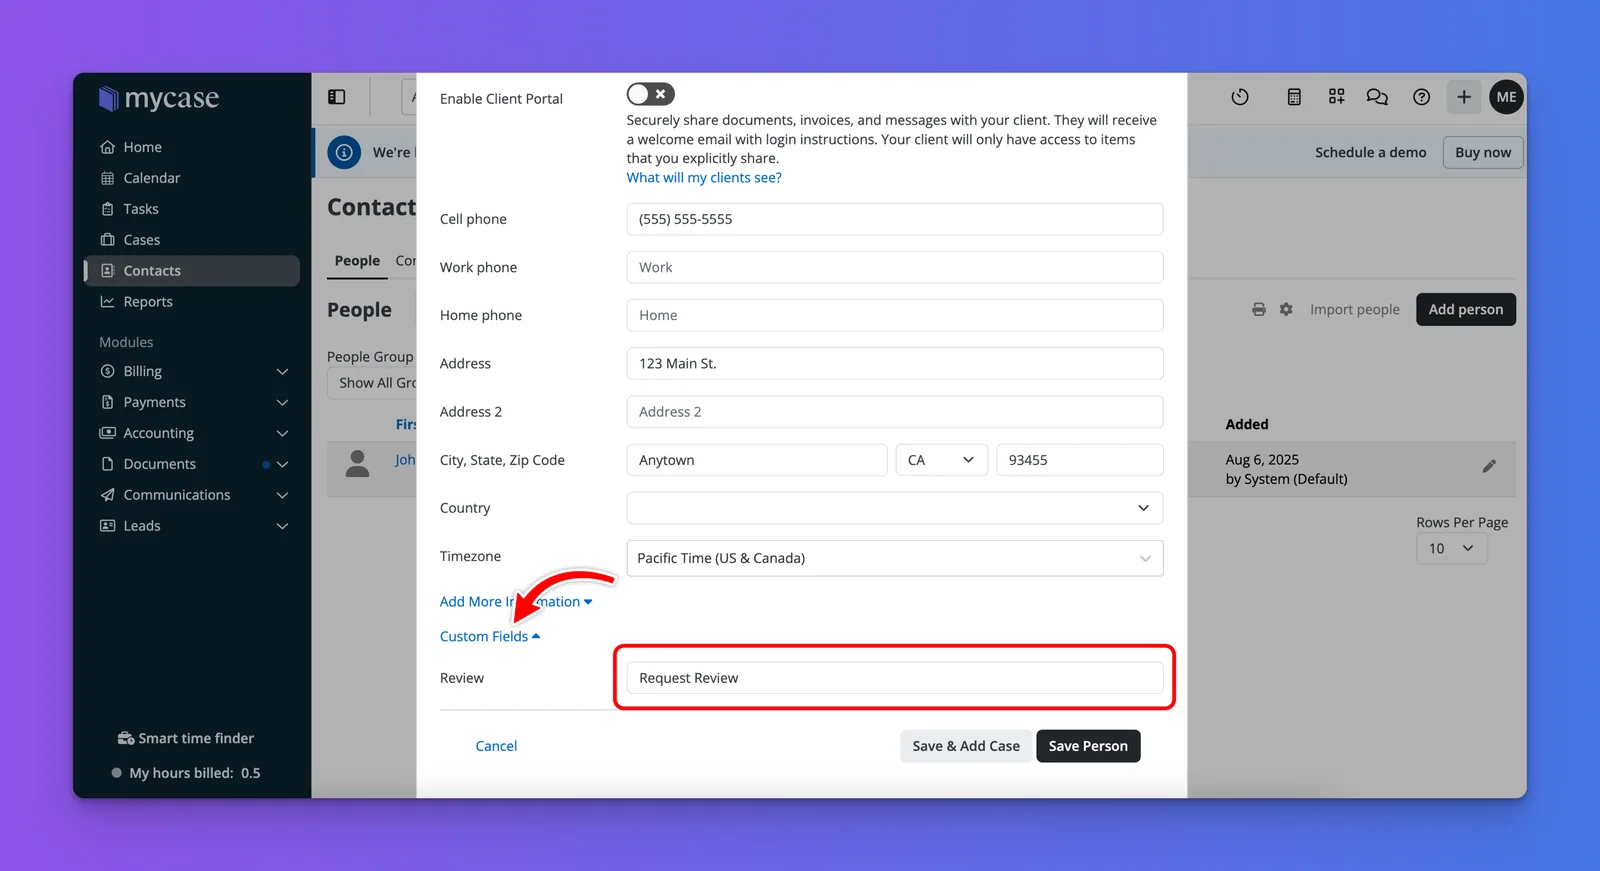Expand Add More Information section
Viewport: 1600px width, 871px height.
tap(516, 602)
